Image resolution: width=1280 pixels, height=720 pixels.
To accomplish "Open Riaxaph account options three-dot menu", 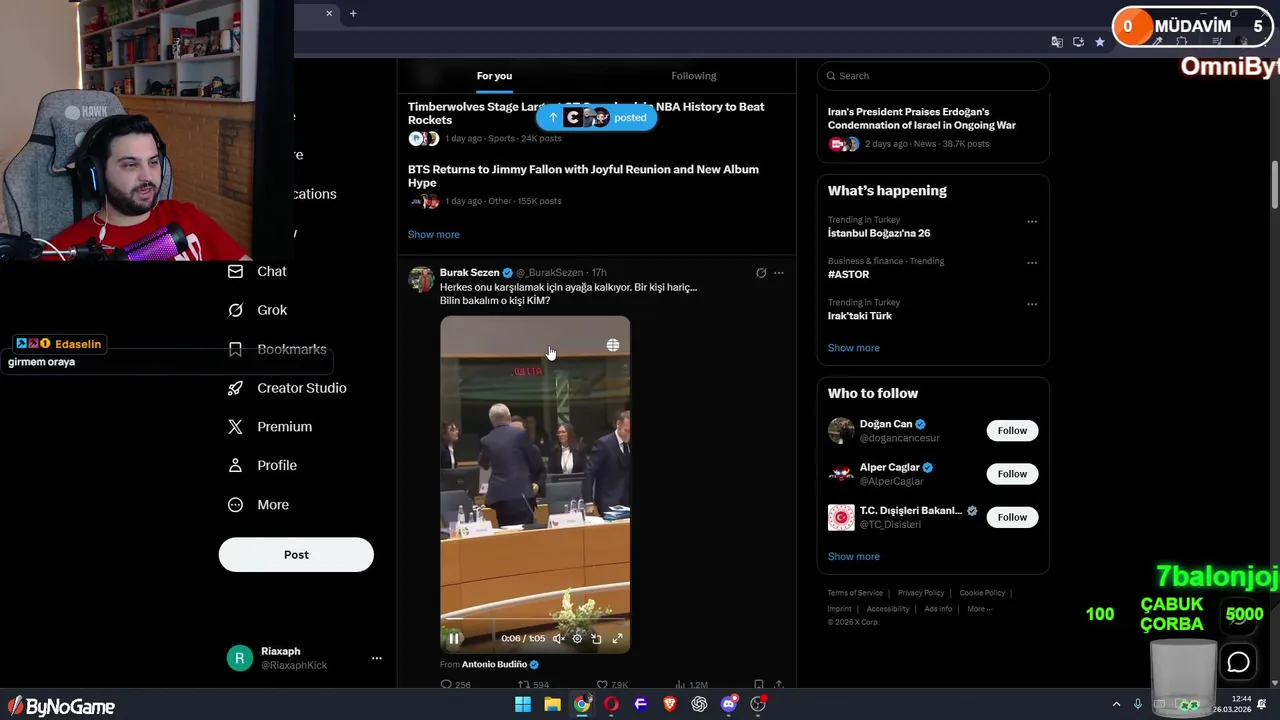I will click(x=377, y=658).
